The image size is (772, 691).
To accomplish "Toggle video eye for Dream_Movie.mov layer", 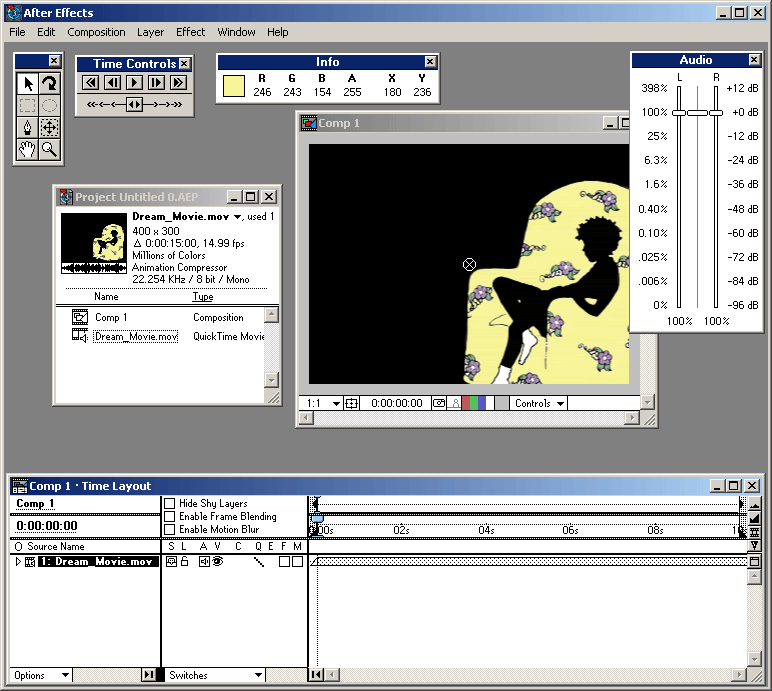I will point(215,562).
